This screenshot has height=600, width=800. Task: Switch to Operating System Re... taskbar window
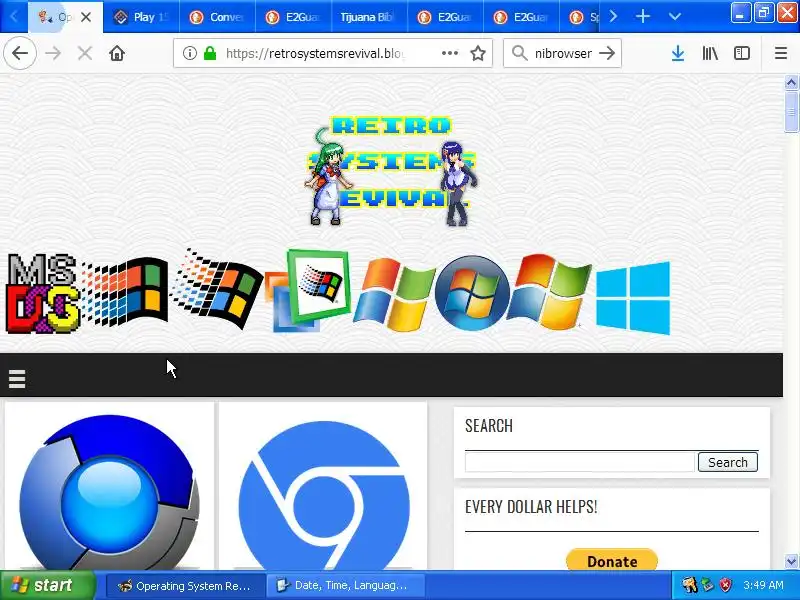click(185, 586)
